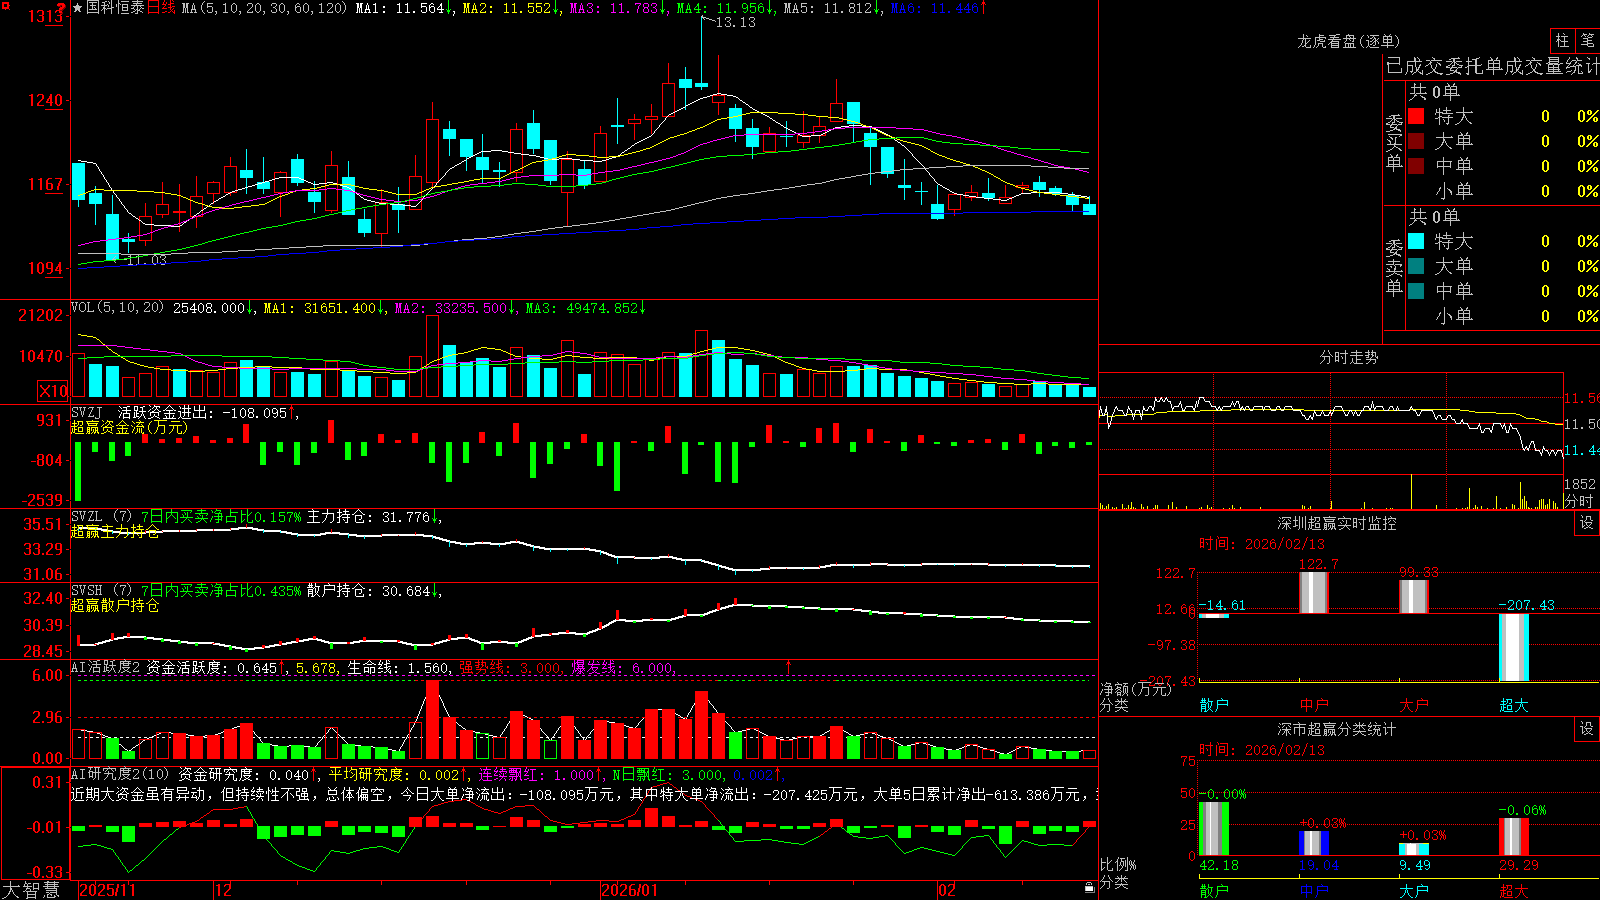
Task: Open the SVSH (7) indicator label
Action: point(101,591)
